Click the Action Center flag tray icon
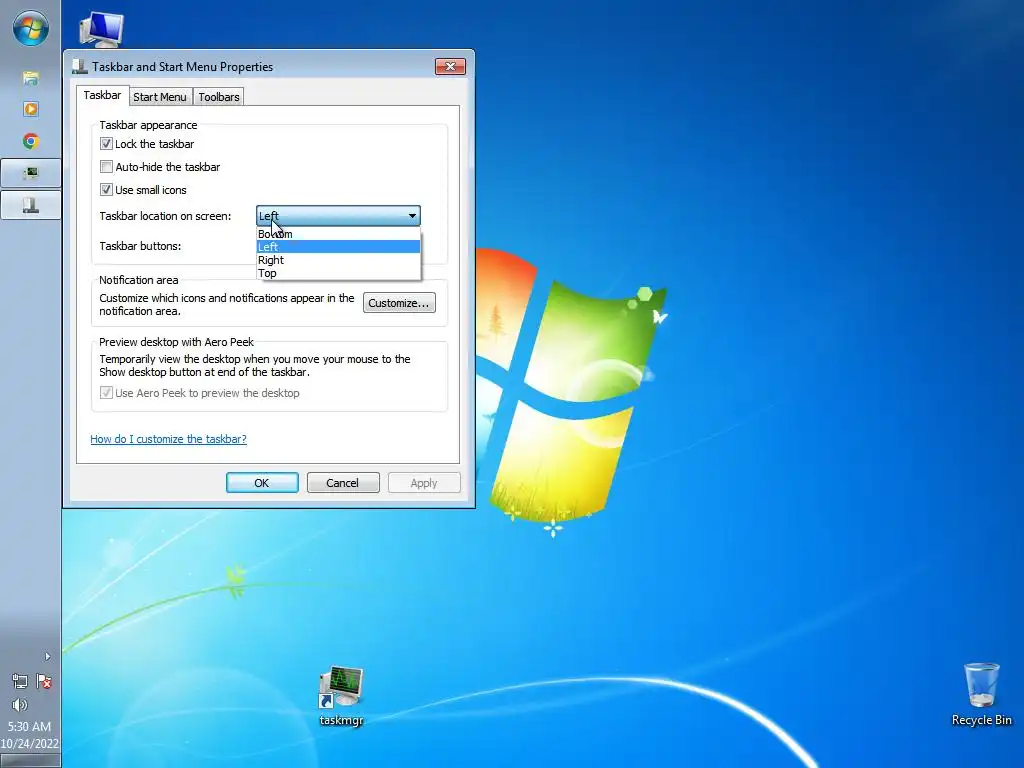 tap(44, 682)
